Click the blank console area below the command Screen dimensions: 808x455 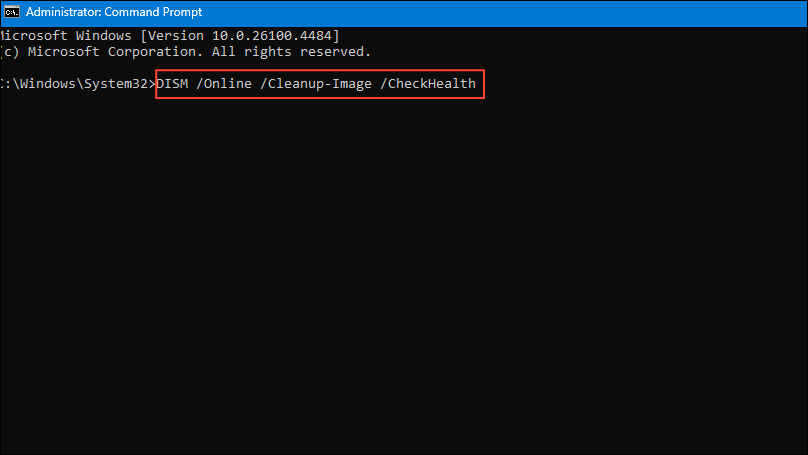400,280
